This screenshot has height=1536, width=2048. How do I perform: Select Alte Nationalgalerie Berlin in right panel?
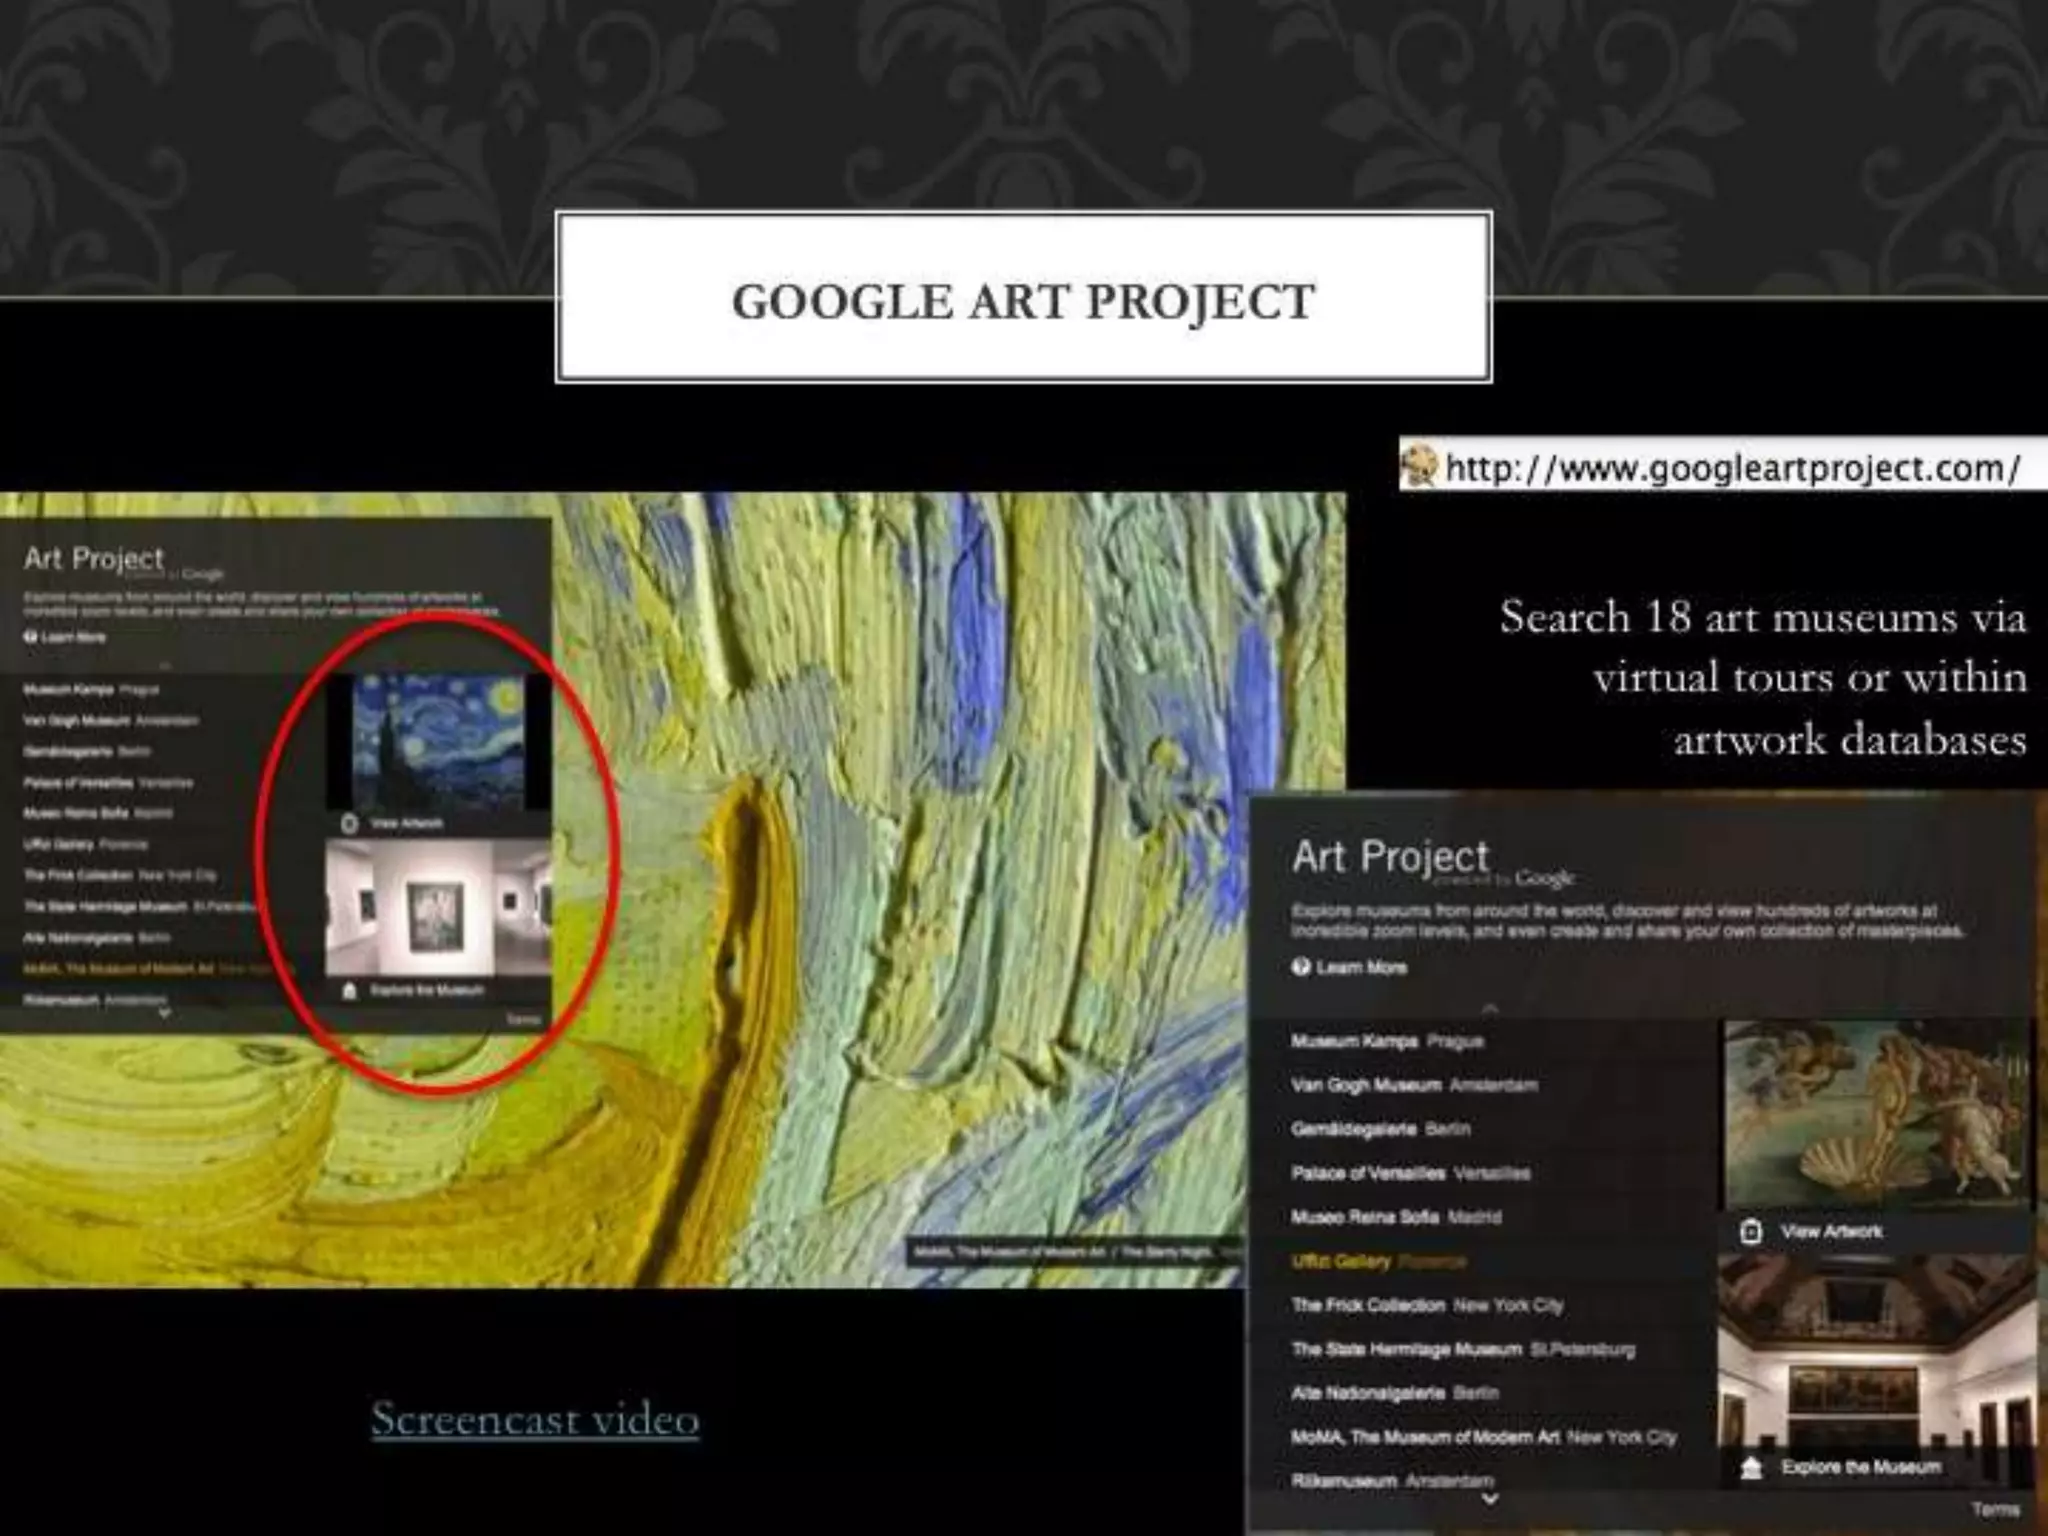click(1394, 1393)
